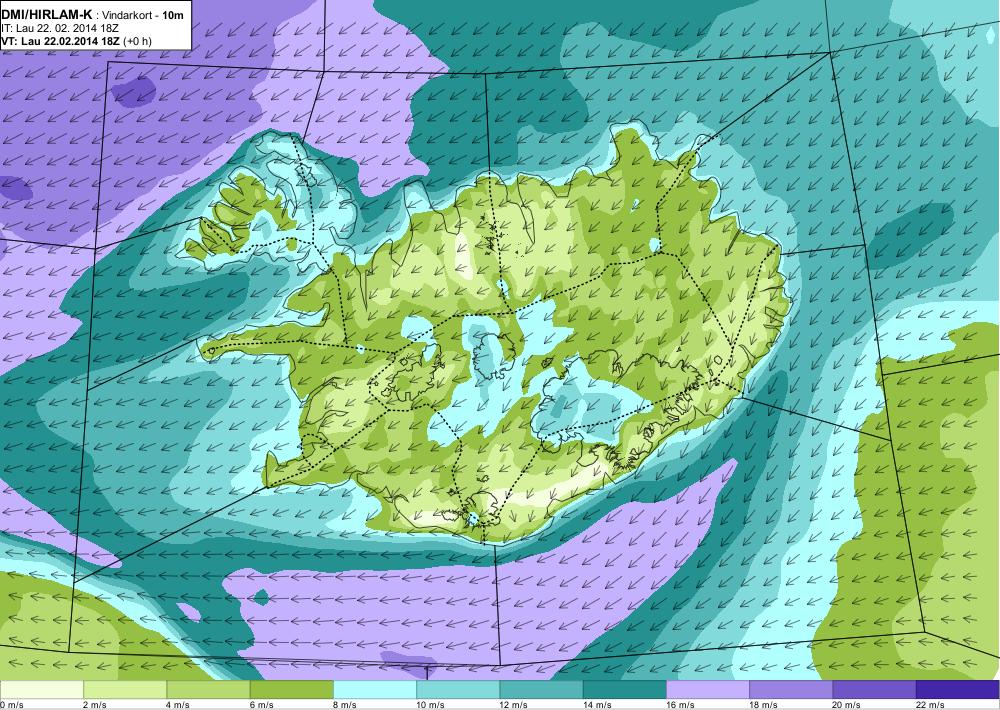This screenshot has width=1000, height=710.
Task: Click the legend swatch between 0 and 2 m/s
Action: point(41,690)
